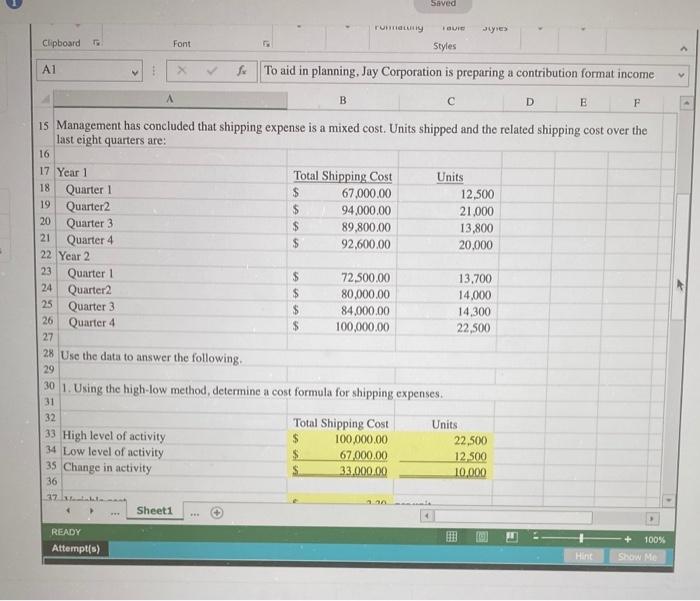
Task: Click cell with 89,800.00 shipping cost
Action: click(x=342, y=227)
